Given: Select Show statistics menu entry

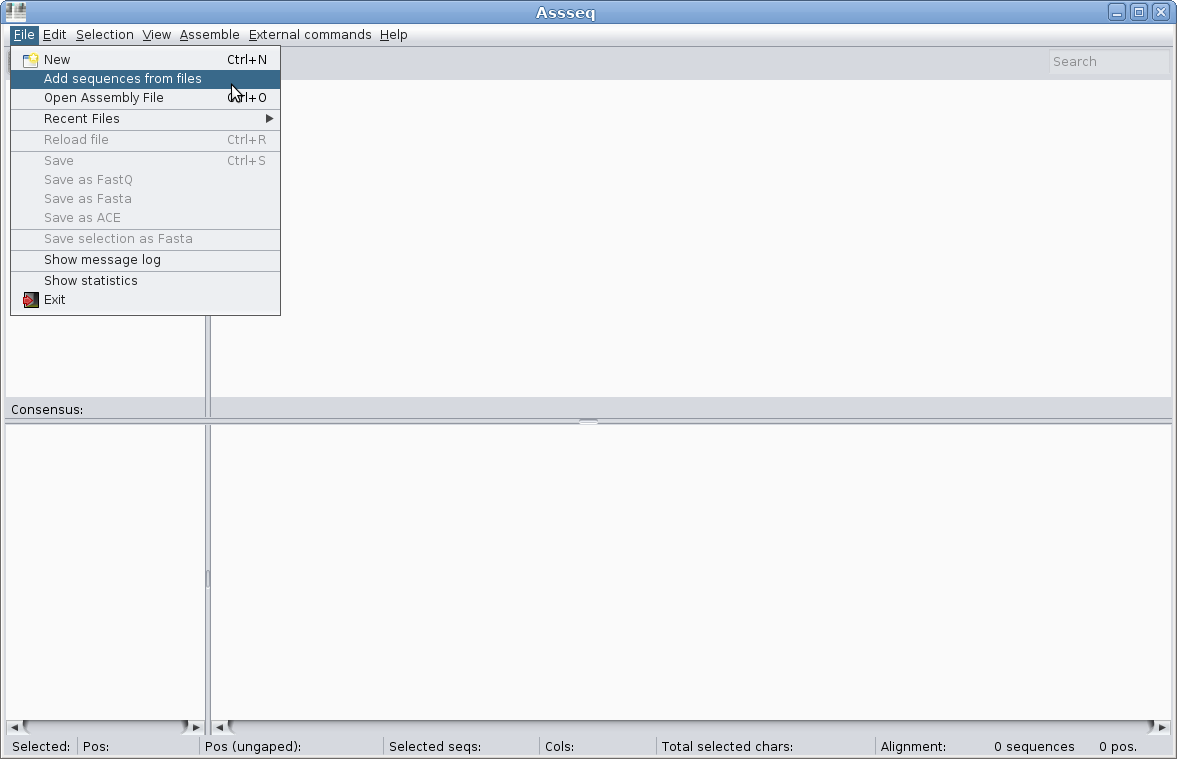Looking at the screenshot, I should (x=146, y=281).
